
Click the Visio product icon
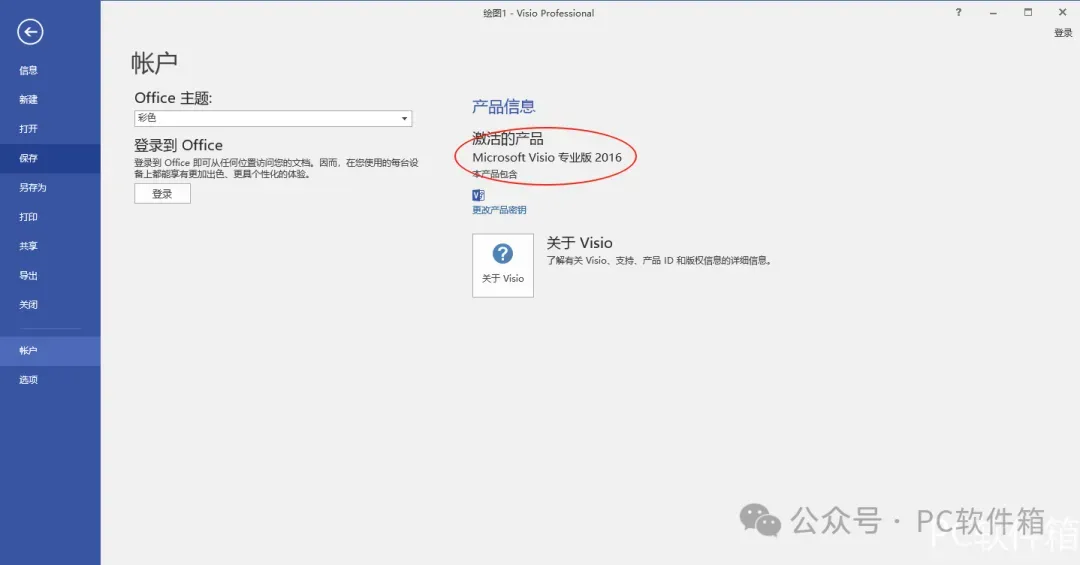pos(479,196)
